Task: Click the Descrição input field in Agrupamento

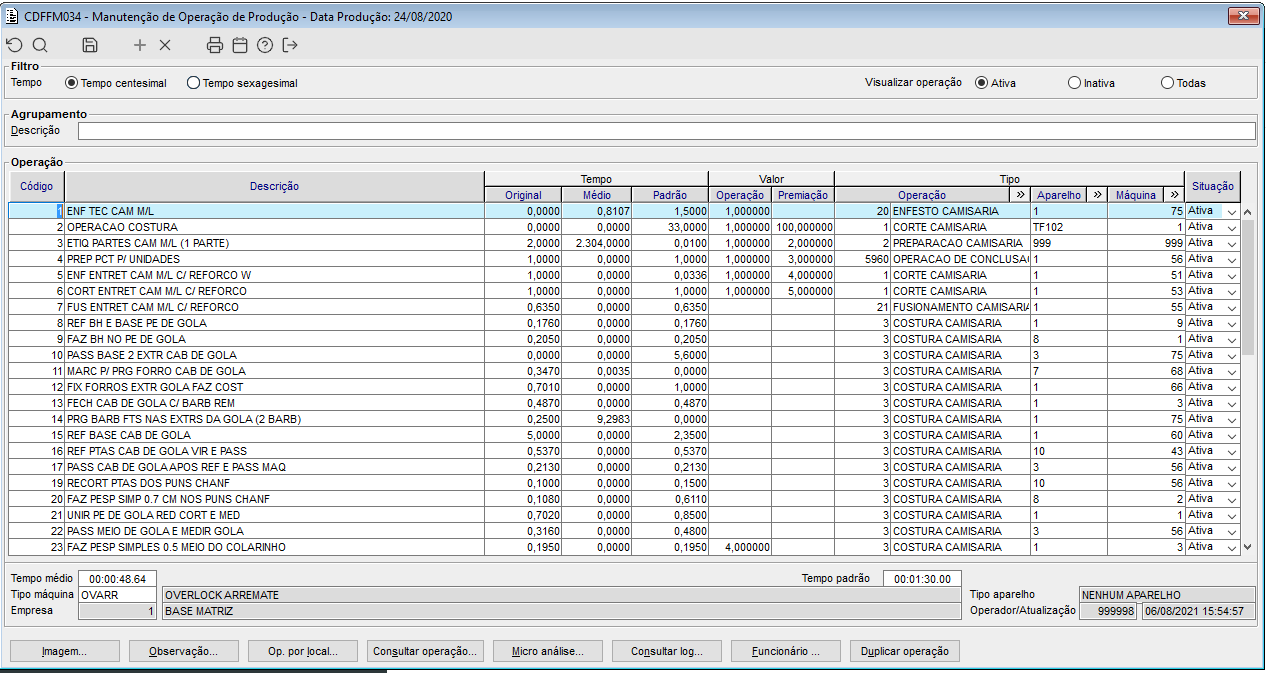Action: tap(666, 131)
